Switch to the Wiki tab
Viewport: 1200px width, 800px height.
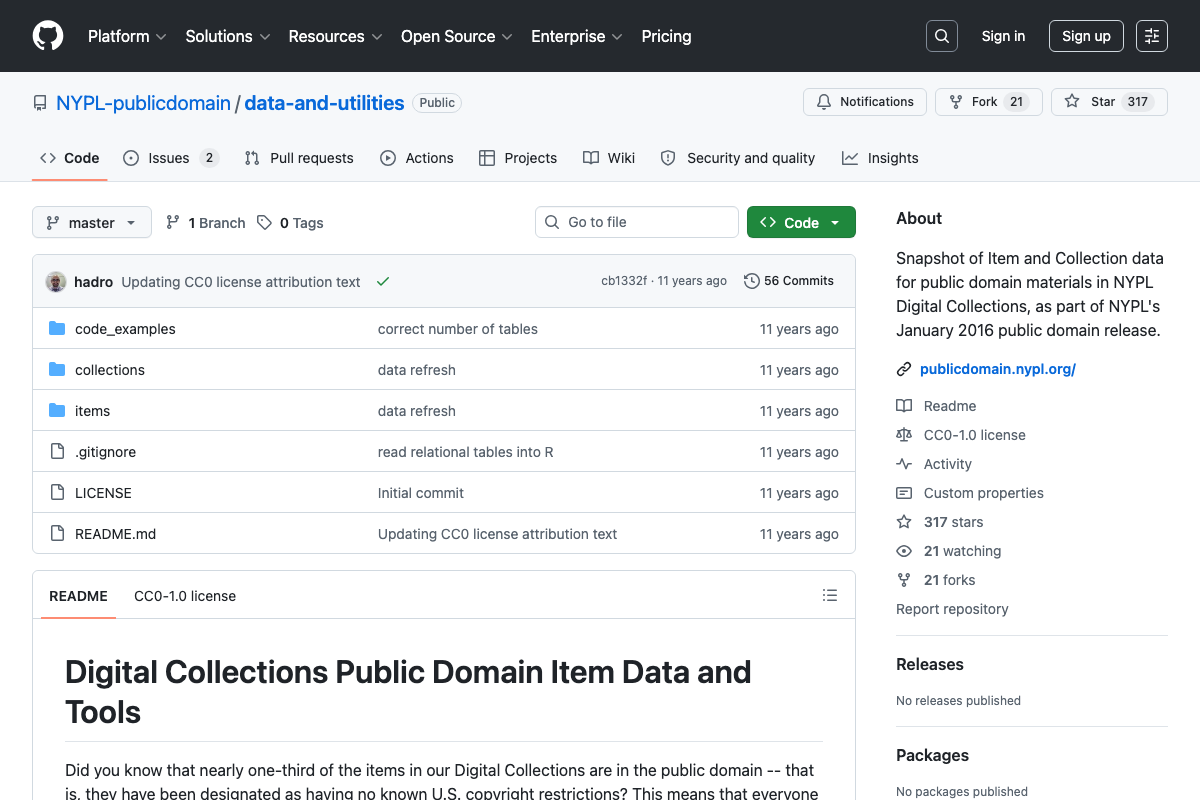coord(609,158)
